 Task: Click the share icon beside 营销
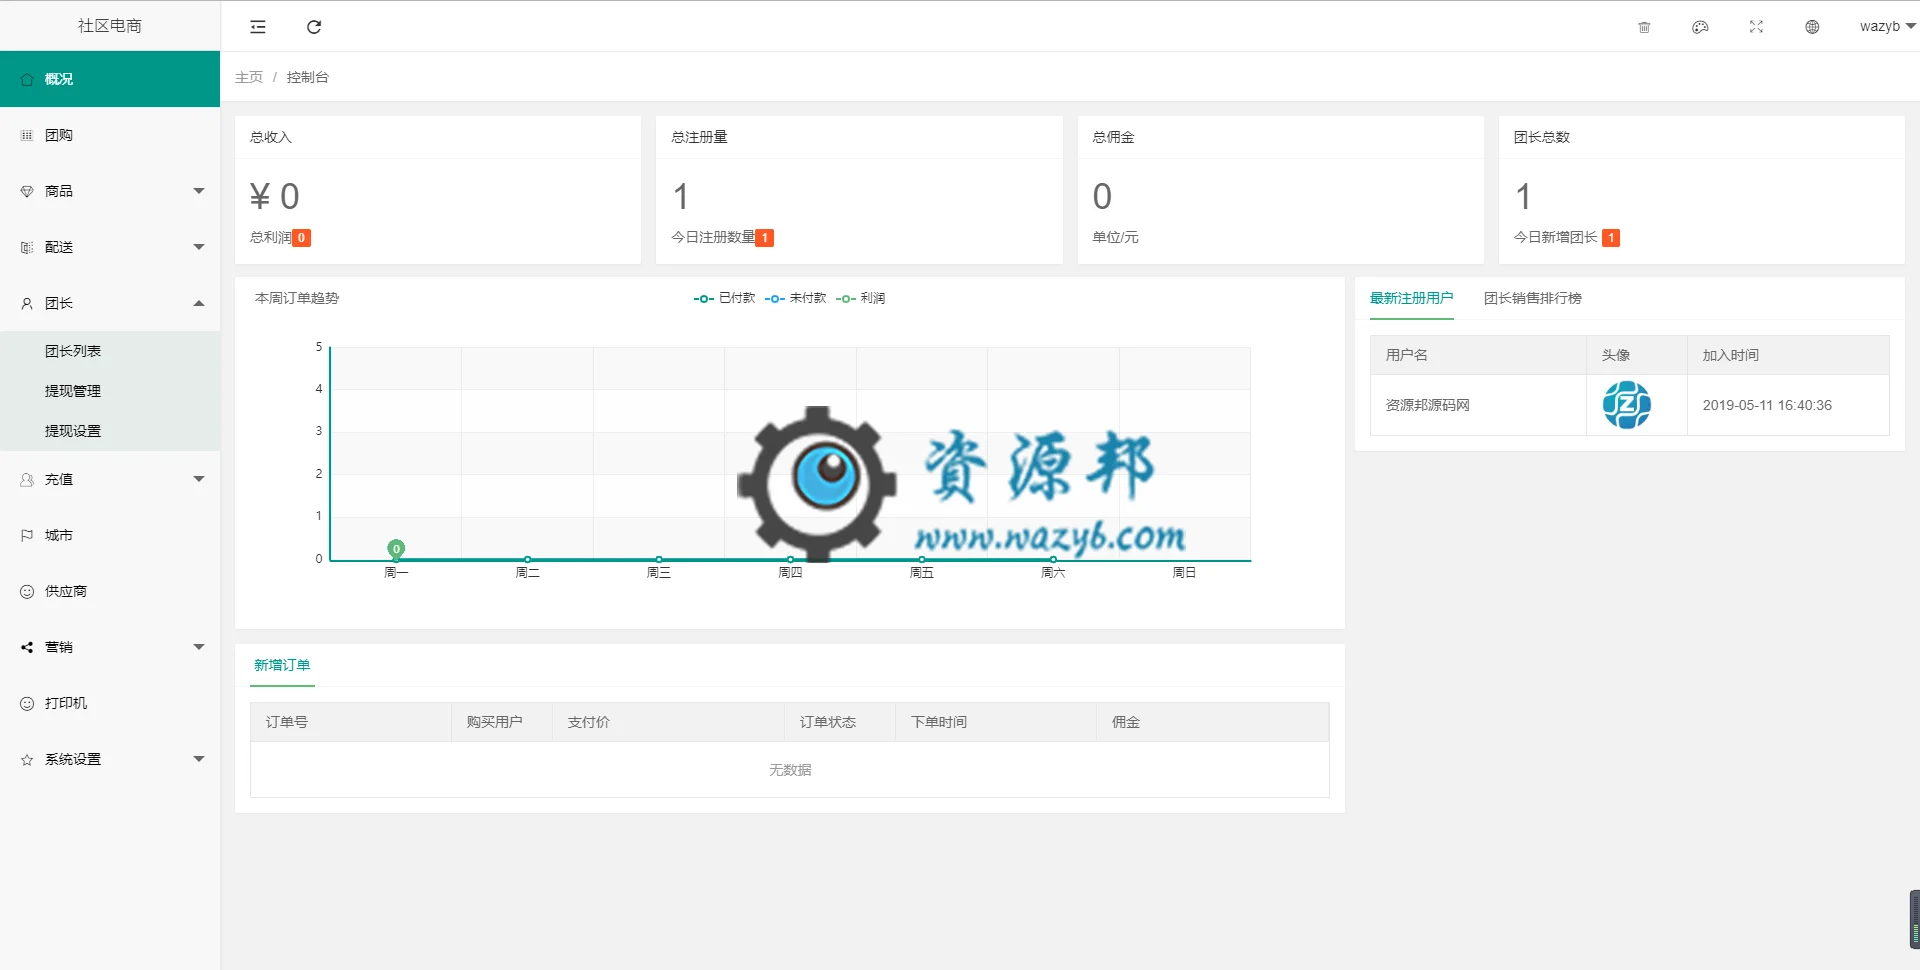point(27,647)
